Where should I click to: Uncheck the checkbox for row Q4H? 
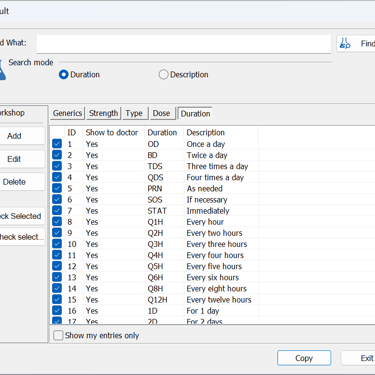point(57,255)
